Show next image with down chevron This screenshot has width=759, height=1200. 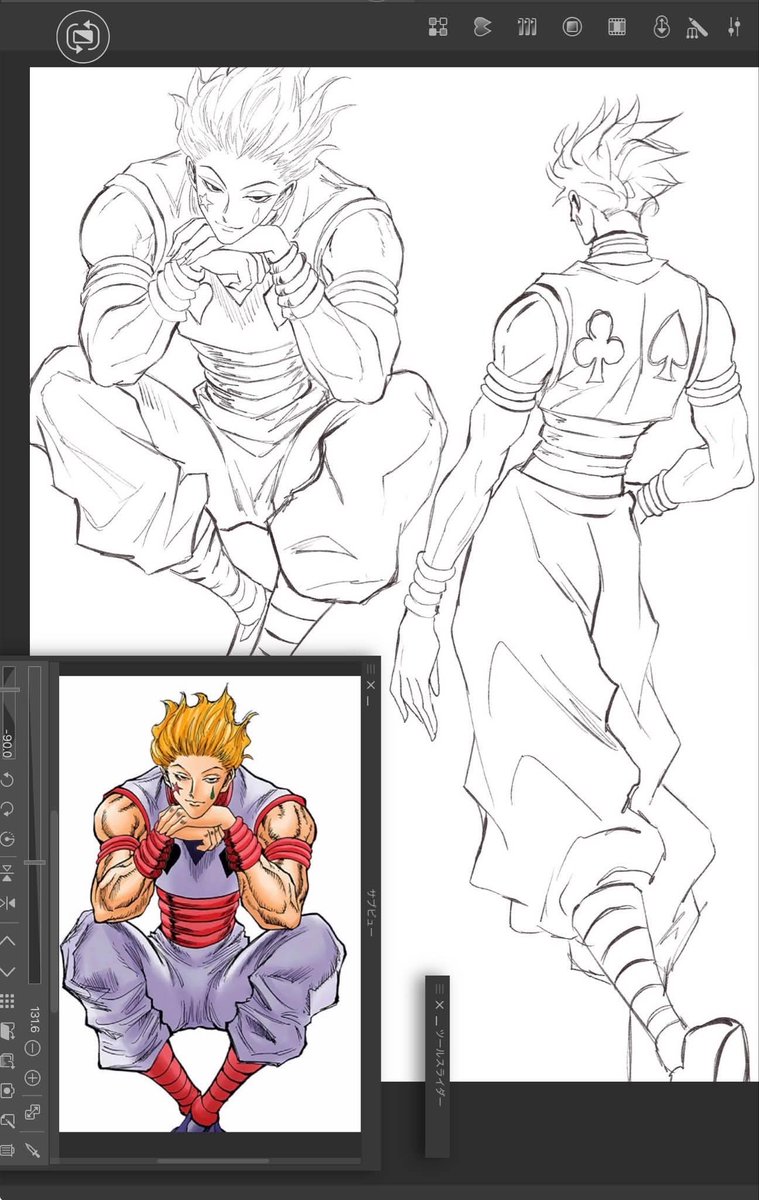(7, 971)
